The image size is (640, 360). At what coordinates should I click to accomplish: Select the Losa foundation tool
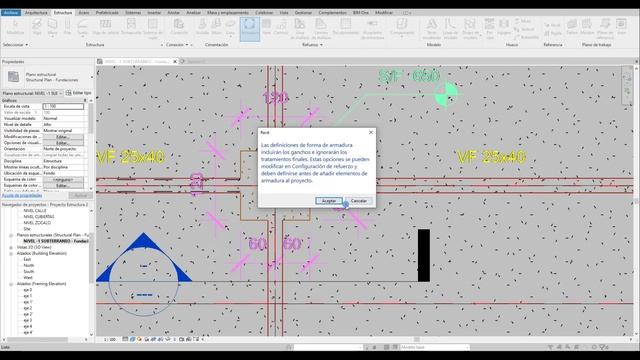pyautogui.click(x=231, y=27)
